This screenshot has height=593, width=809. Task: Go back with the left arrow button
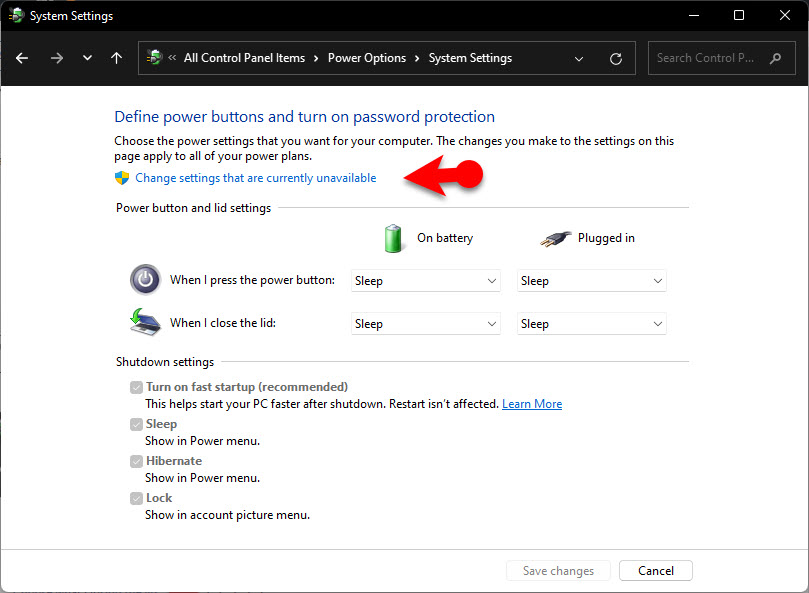click(x=22, y=58)
